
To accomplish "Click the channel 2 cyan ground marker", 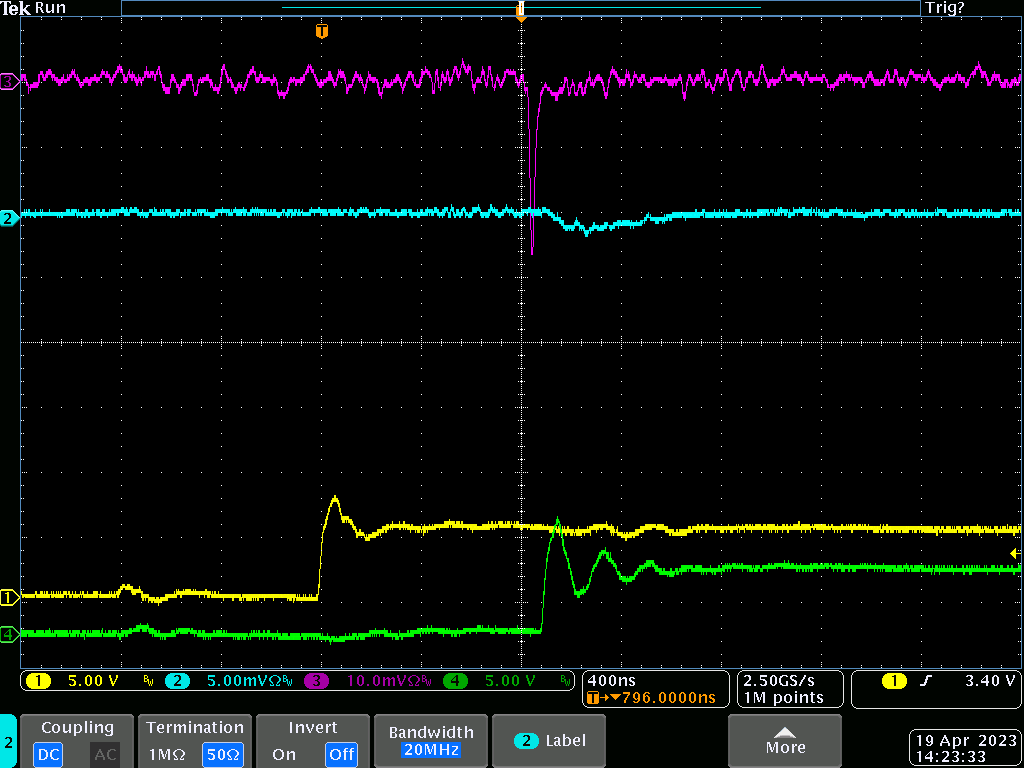I will tap(9, 218).
